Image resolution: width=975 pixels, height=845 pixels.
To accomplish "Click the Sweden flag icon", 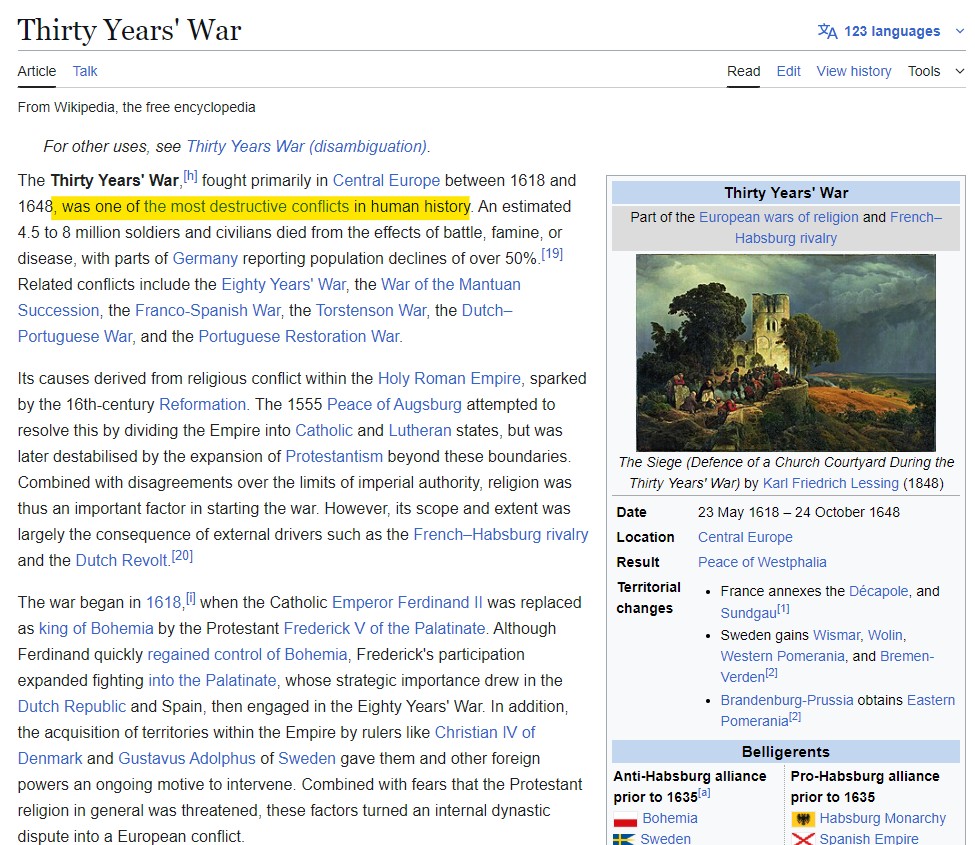I will point(624,839).
